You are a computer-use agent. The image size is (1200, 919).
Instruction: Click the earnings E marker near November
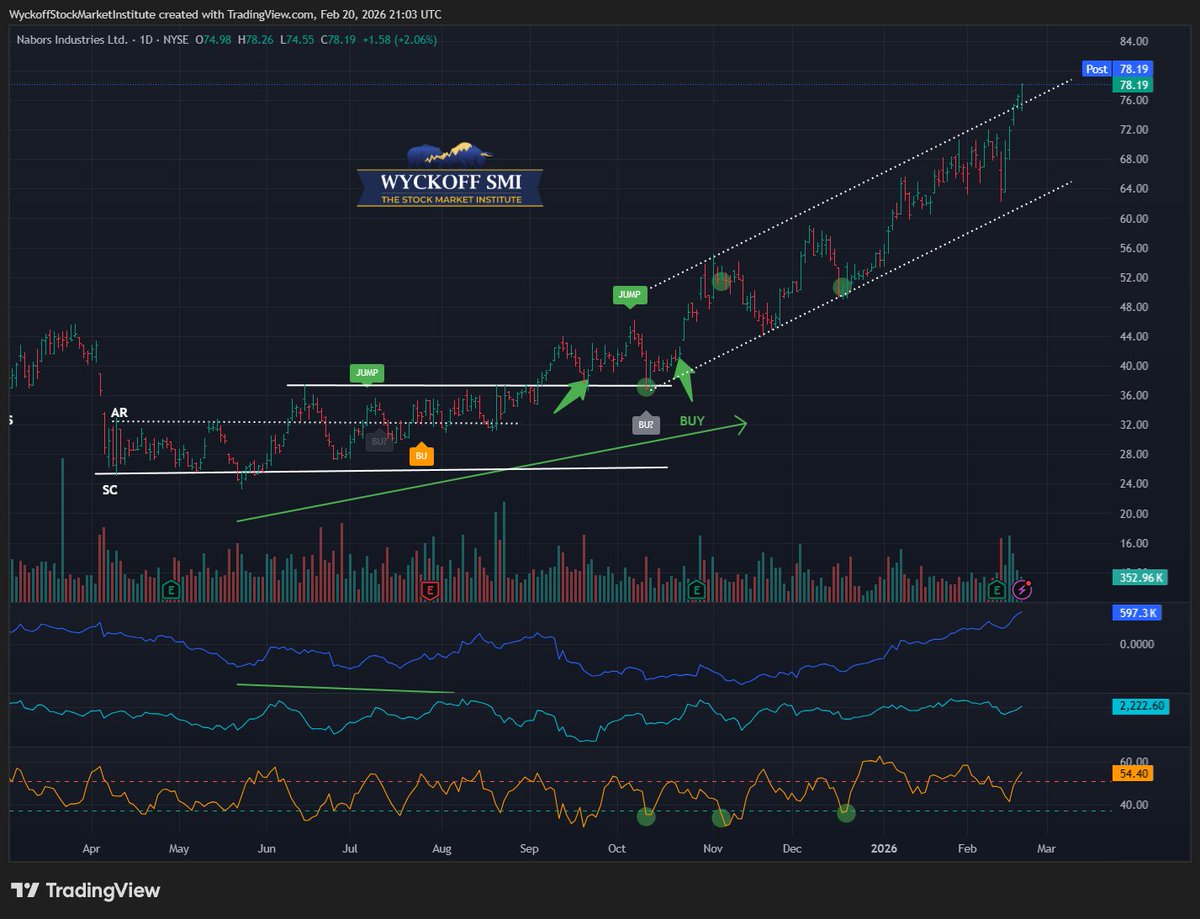tap(696, 590)
